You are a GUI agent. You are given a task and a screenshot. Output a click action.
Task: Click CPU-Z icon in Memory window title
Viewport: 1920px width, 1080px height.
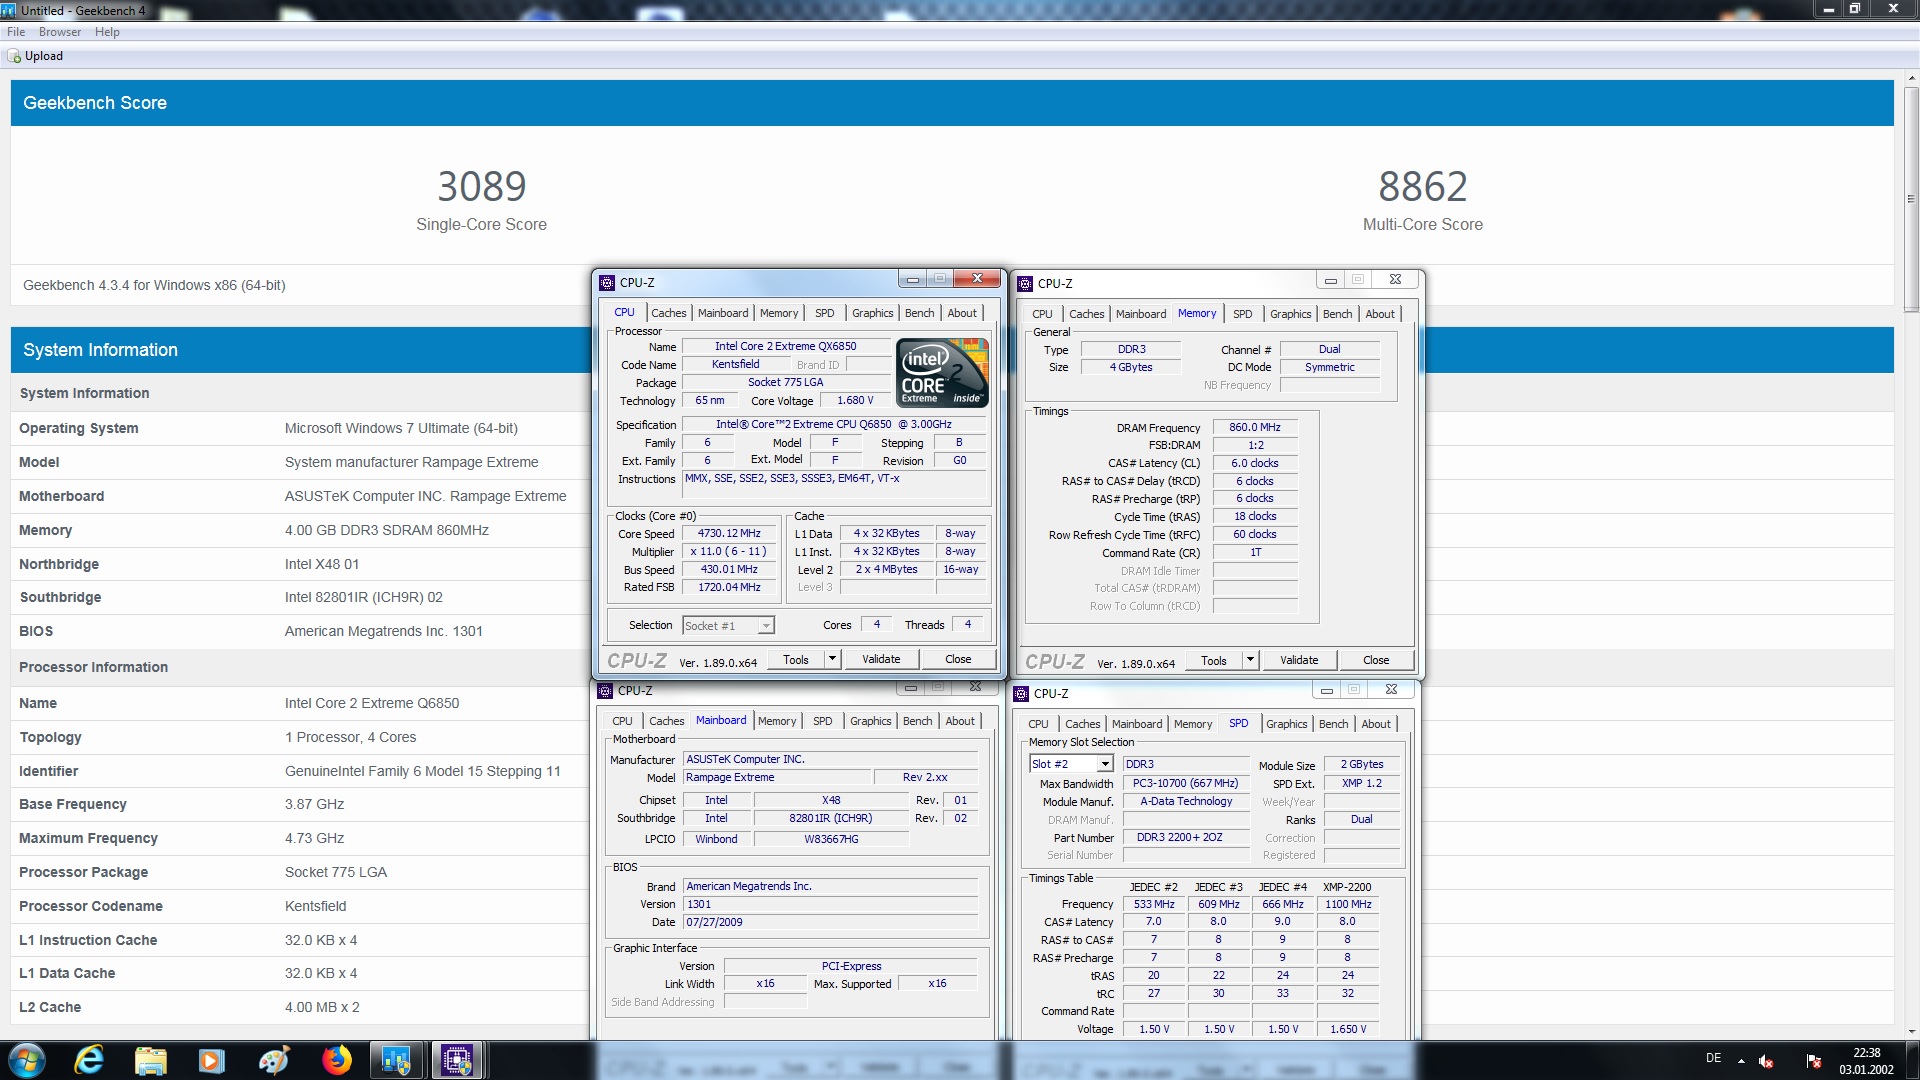point(1025,284)
